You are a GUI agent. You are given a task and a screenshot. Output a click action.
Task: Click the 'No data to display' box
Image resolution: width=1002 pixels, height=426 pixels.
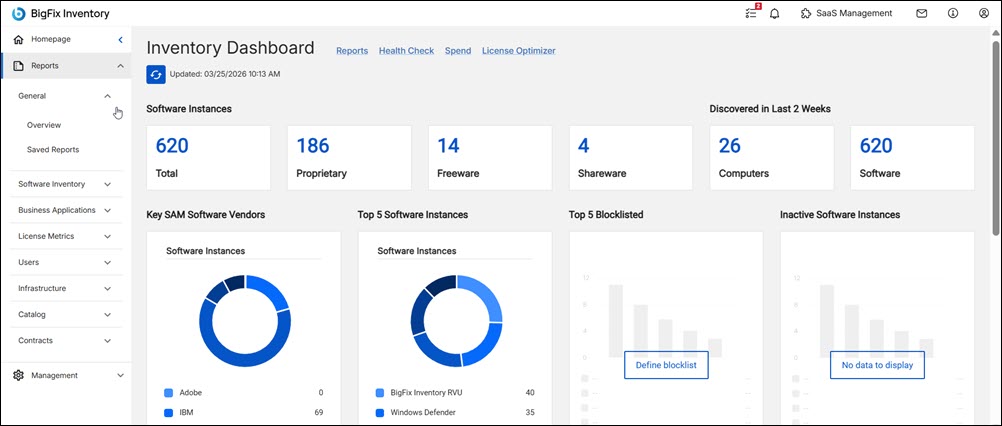click(877, 365)
